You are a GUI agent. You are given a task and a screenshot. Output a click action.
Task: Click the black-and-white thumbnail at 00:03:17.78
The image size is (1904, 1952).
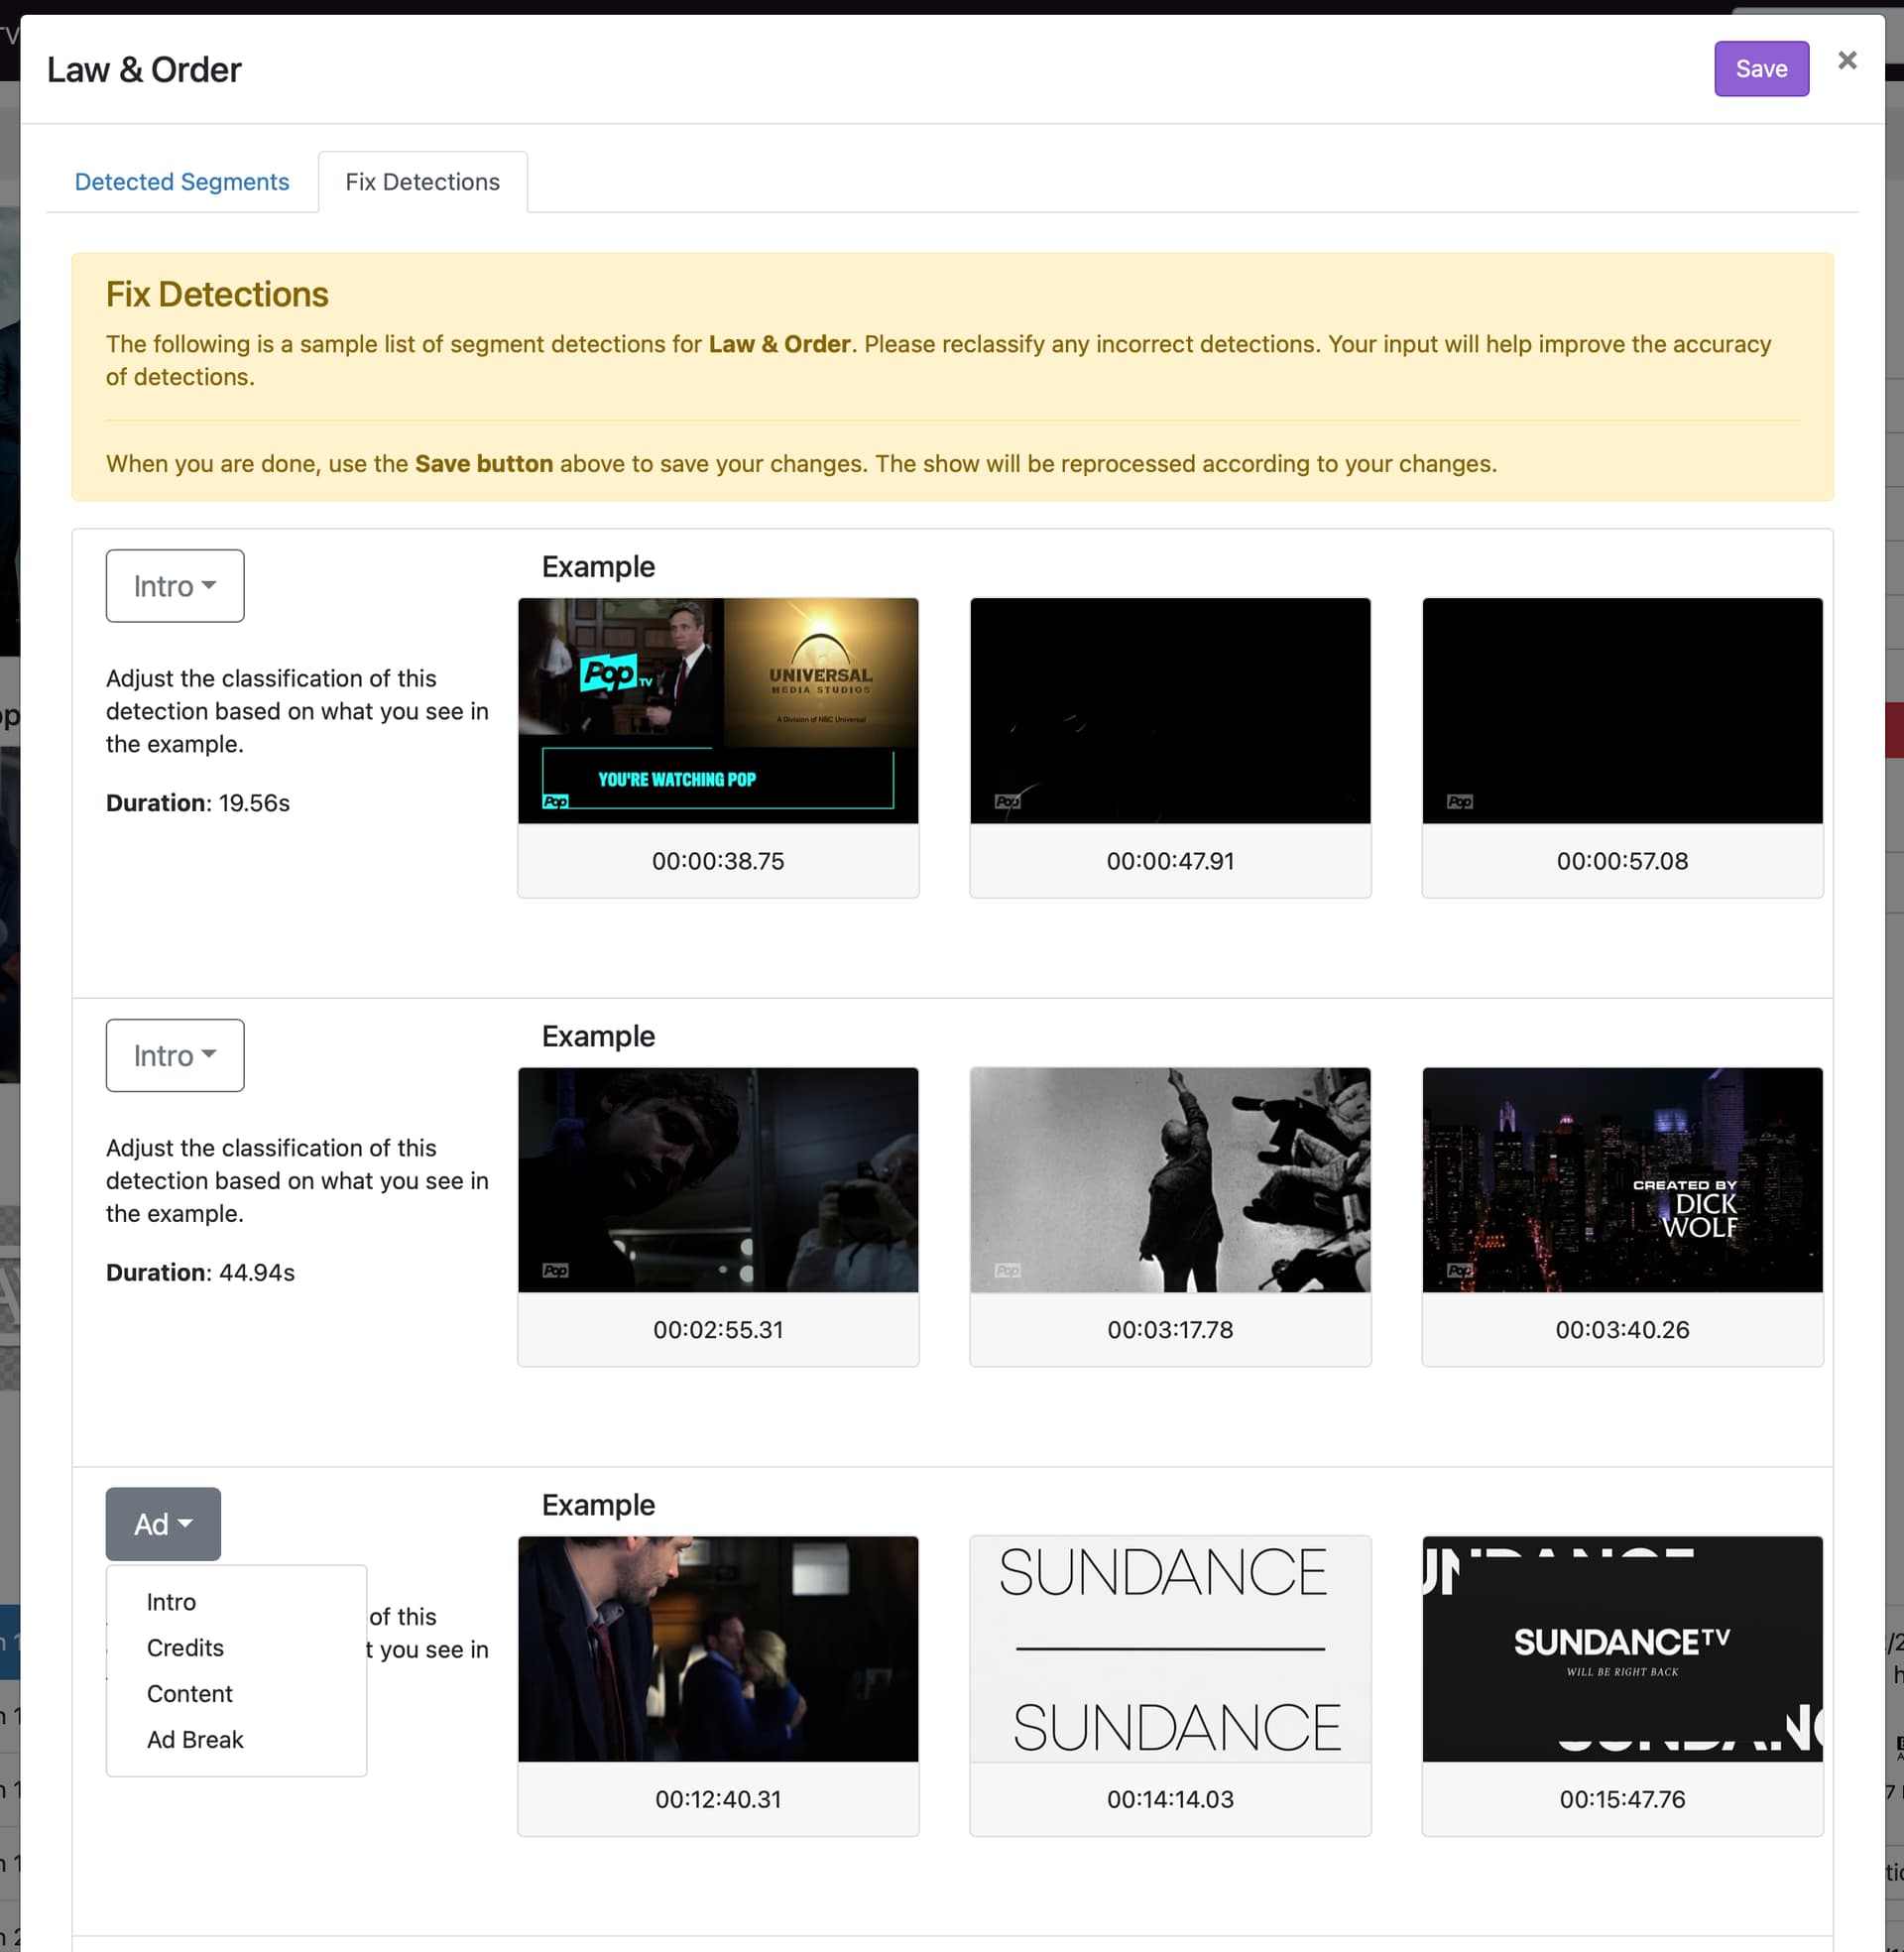tap(1170, 1180)
